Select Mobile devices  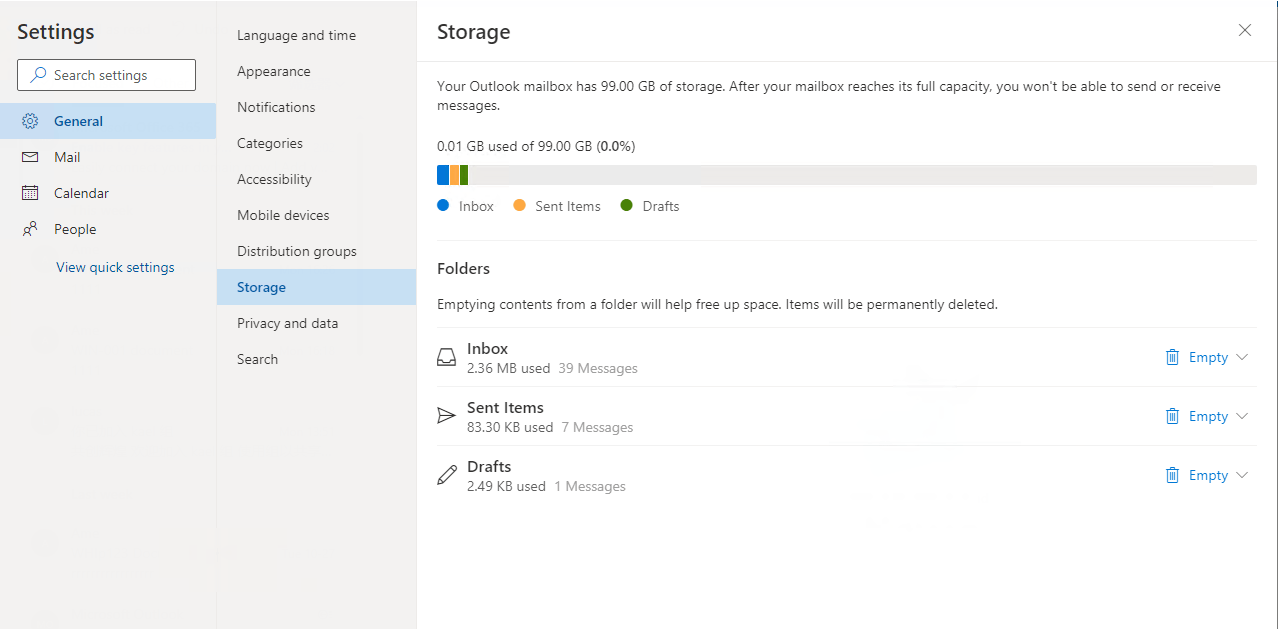point(316,215)
